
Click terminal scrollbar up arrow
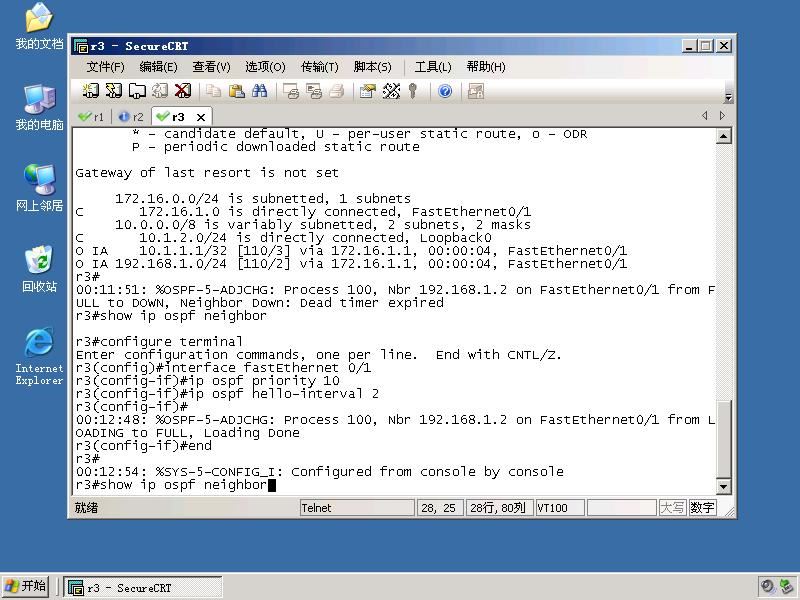tap(723, 136)
